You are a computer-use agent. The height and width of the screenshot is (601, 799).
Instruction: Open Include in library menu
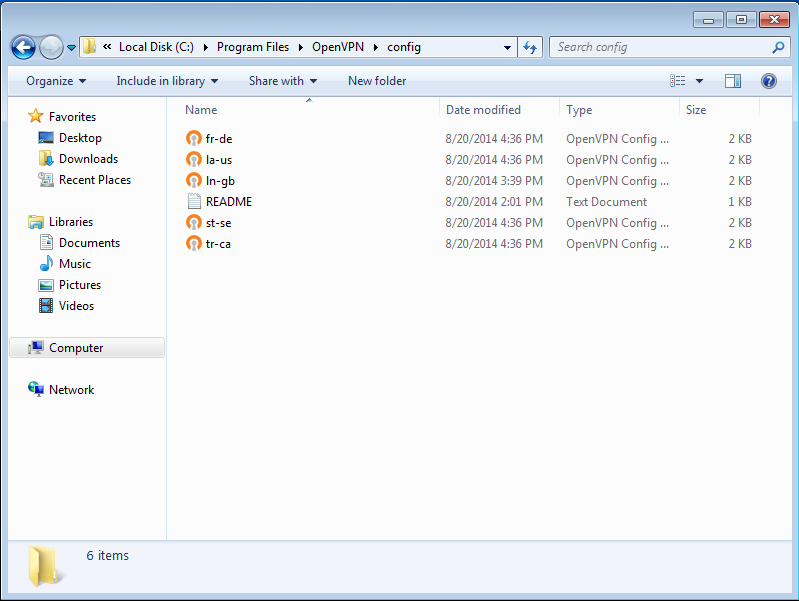pos(167,81)
